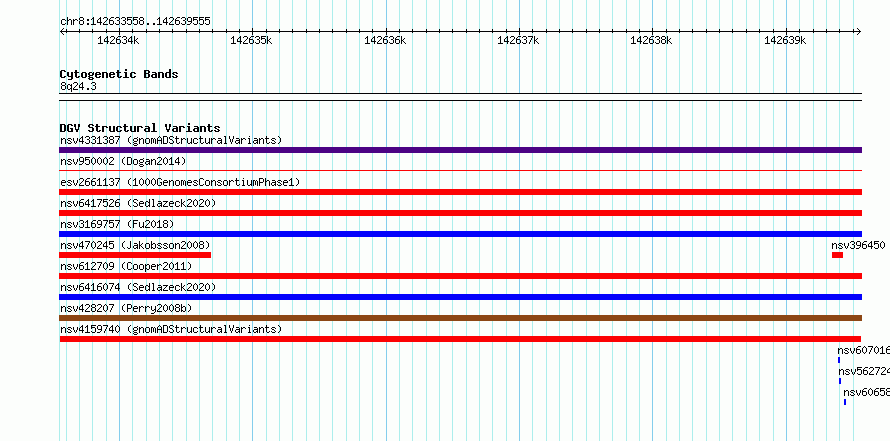This screenshot has width=890, height=441.
Task: Open the nsv562724 variant label
Action: pos(864,371)
